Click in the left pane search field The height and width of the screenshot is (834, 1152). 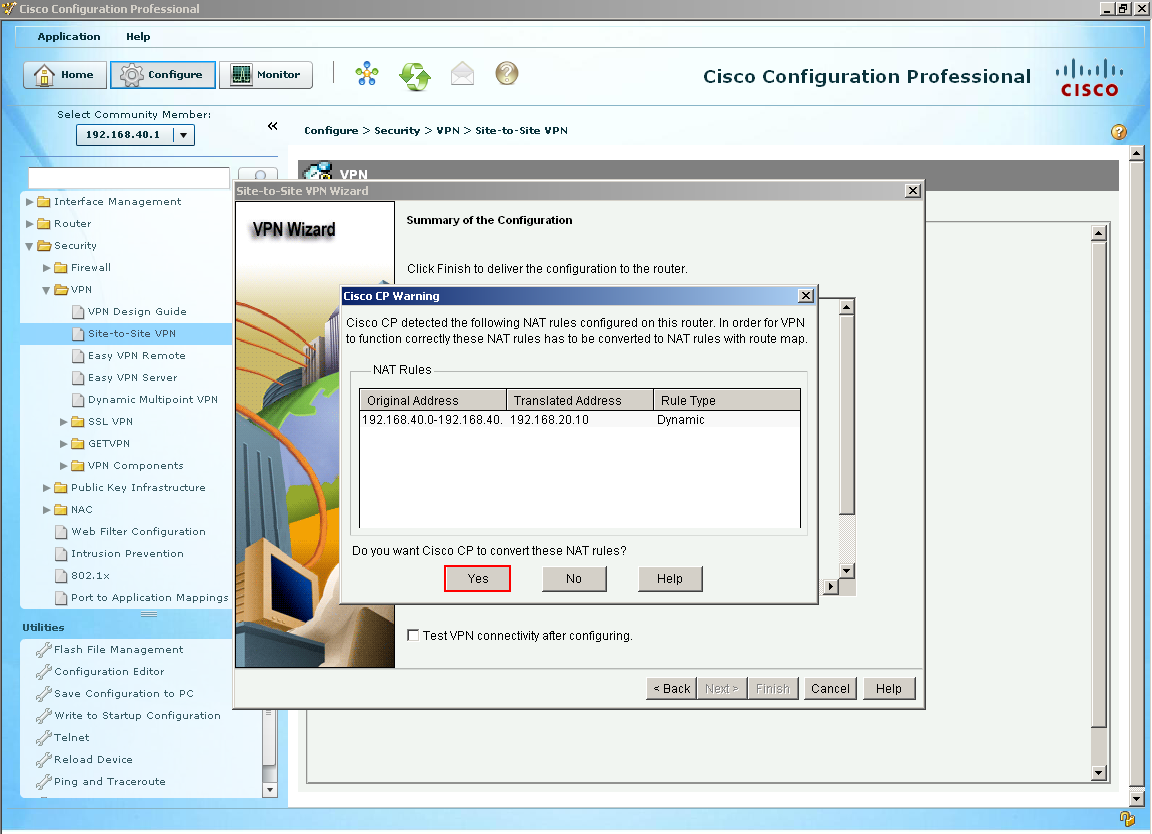point(129,177)
